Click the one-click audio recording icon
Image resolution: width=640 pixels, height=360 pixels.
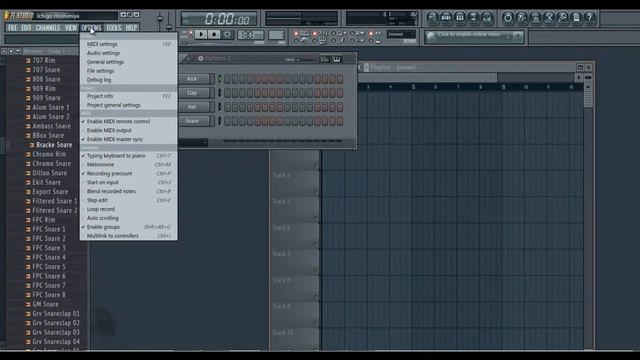(x=563, y=17)
